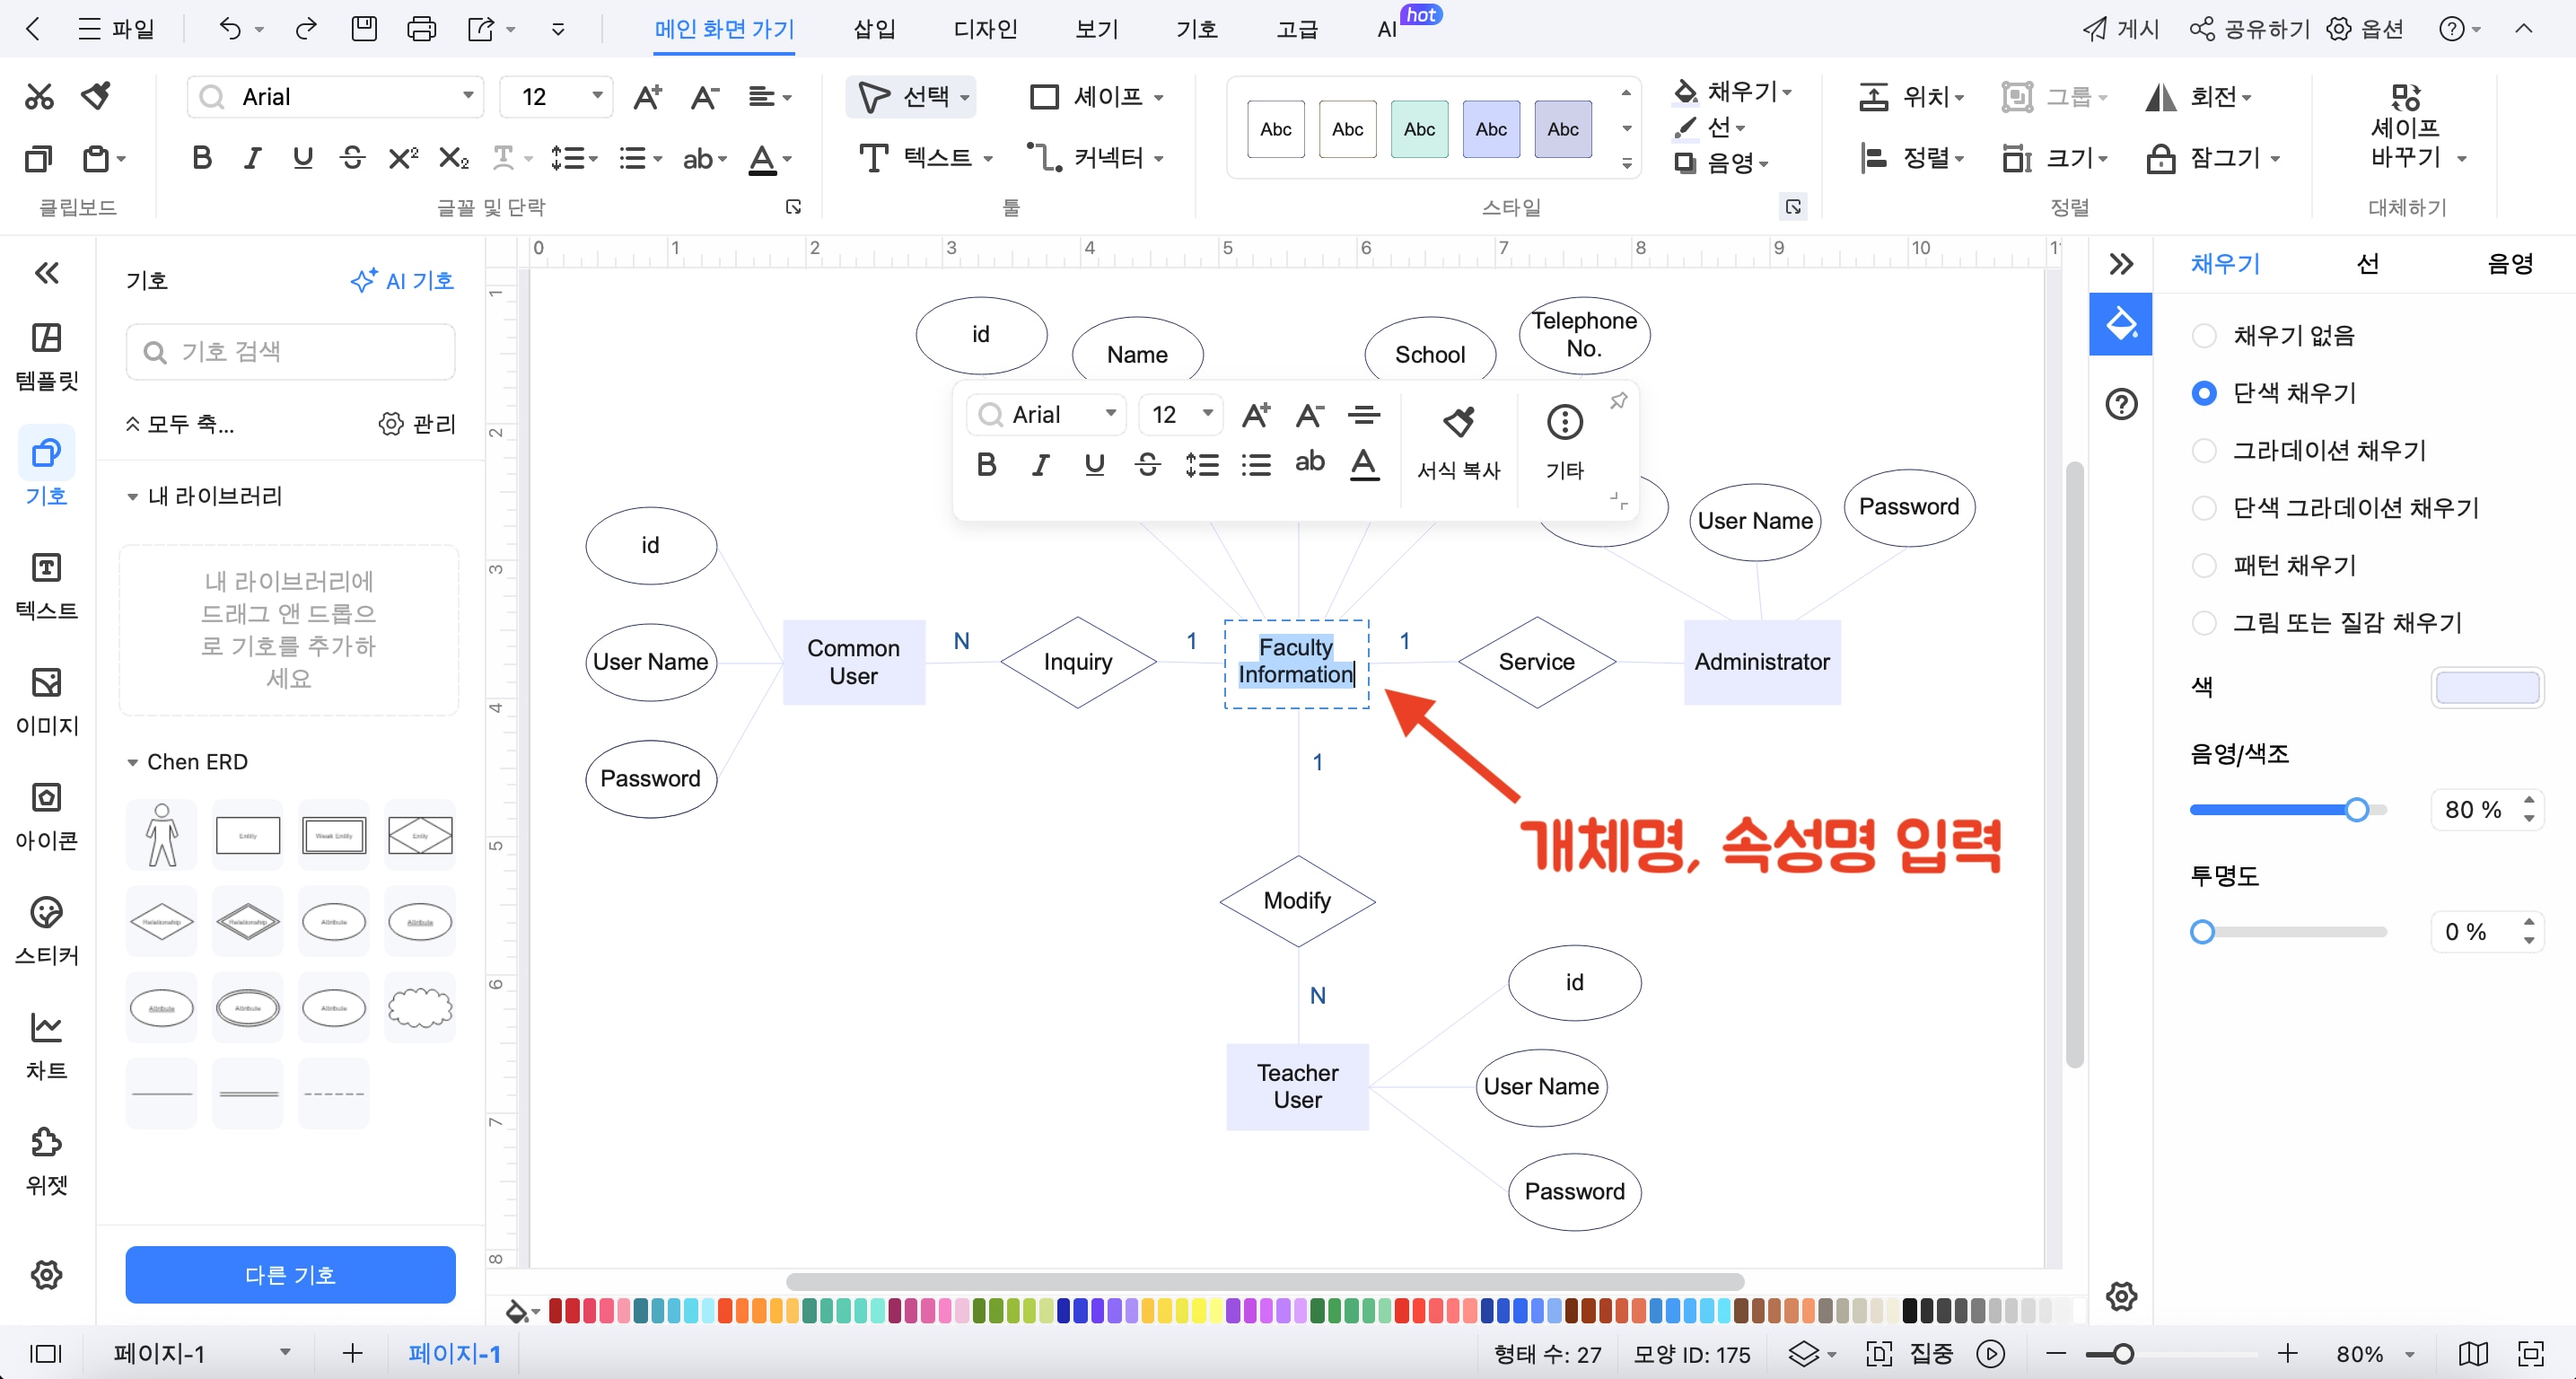2576x1379 pixels.
Task: Select the actor stick-figure Chen ERD symbol
Action: pyautogui.click(x=162, y=835)
